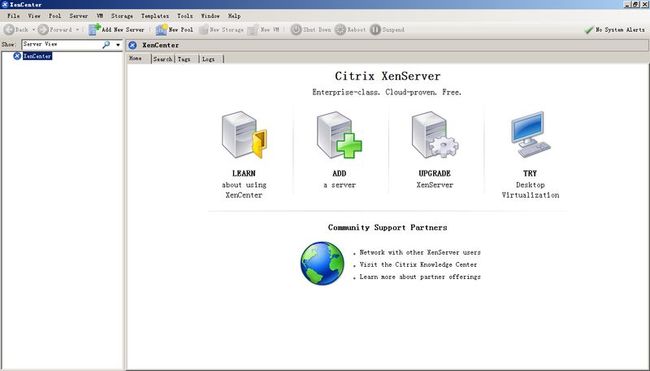650x371 pixels.
Task: Click 'Enterprise-class. Cloud-proven. Free.' tagline
Action: pos(387,92)
